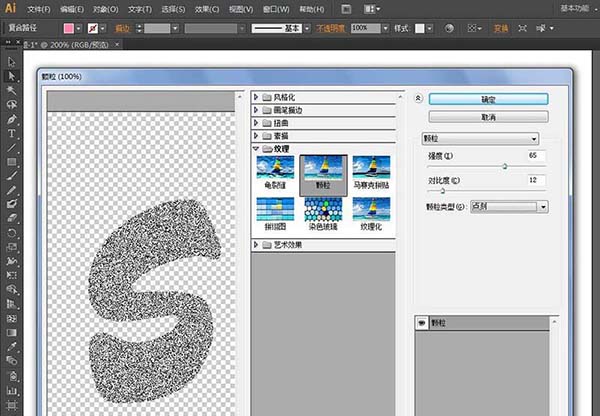Click the pink fill color swatch

69,28
